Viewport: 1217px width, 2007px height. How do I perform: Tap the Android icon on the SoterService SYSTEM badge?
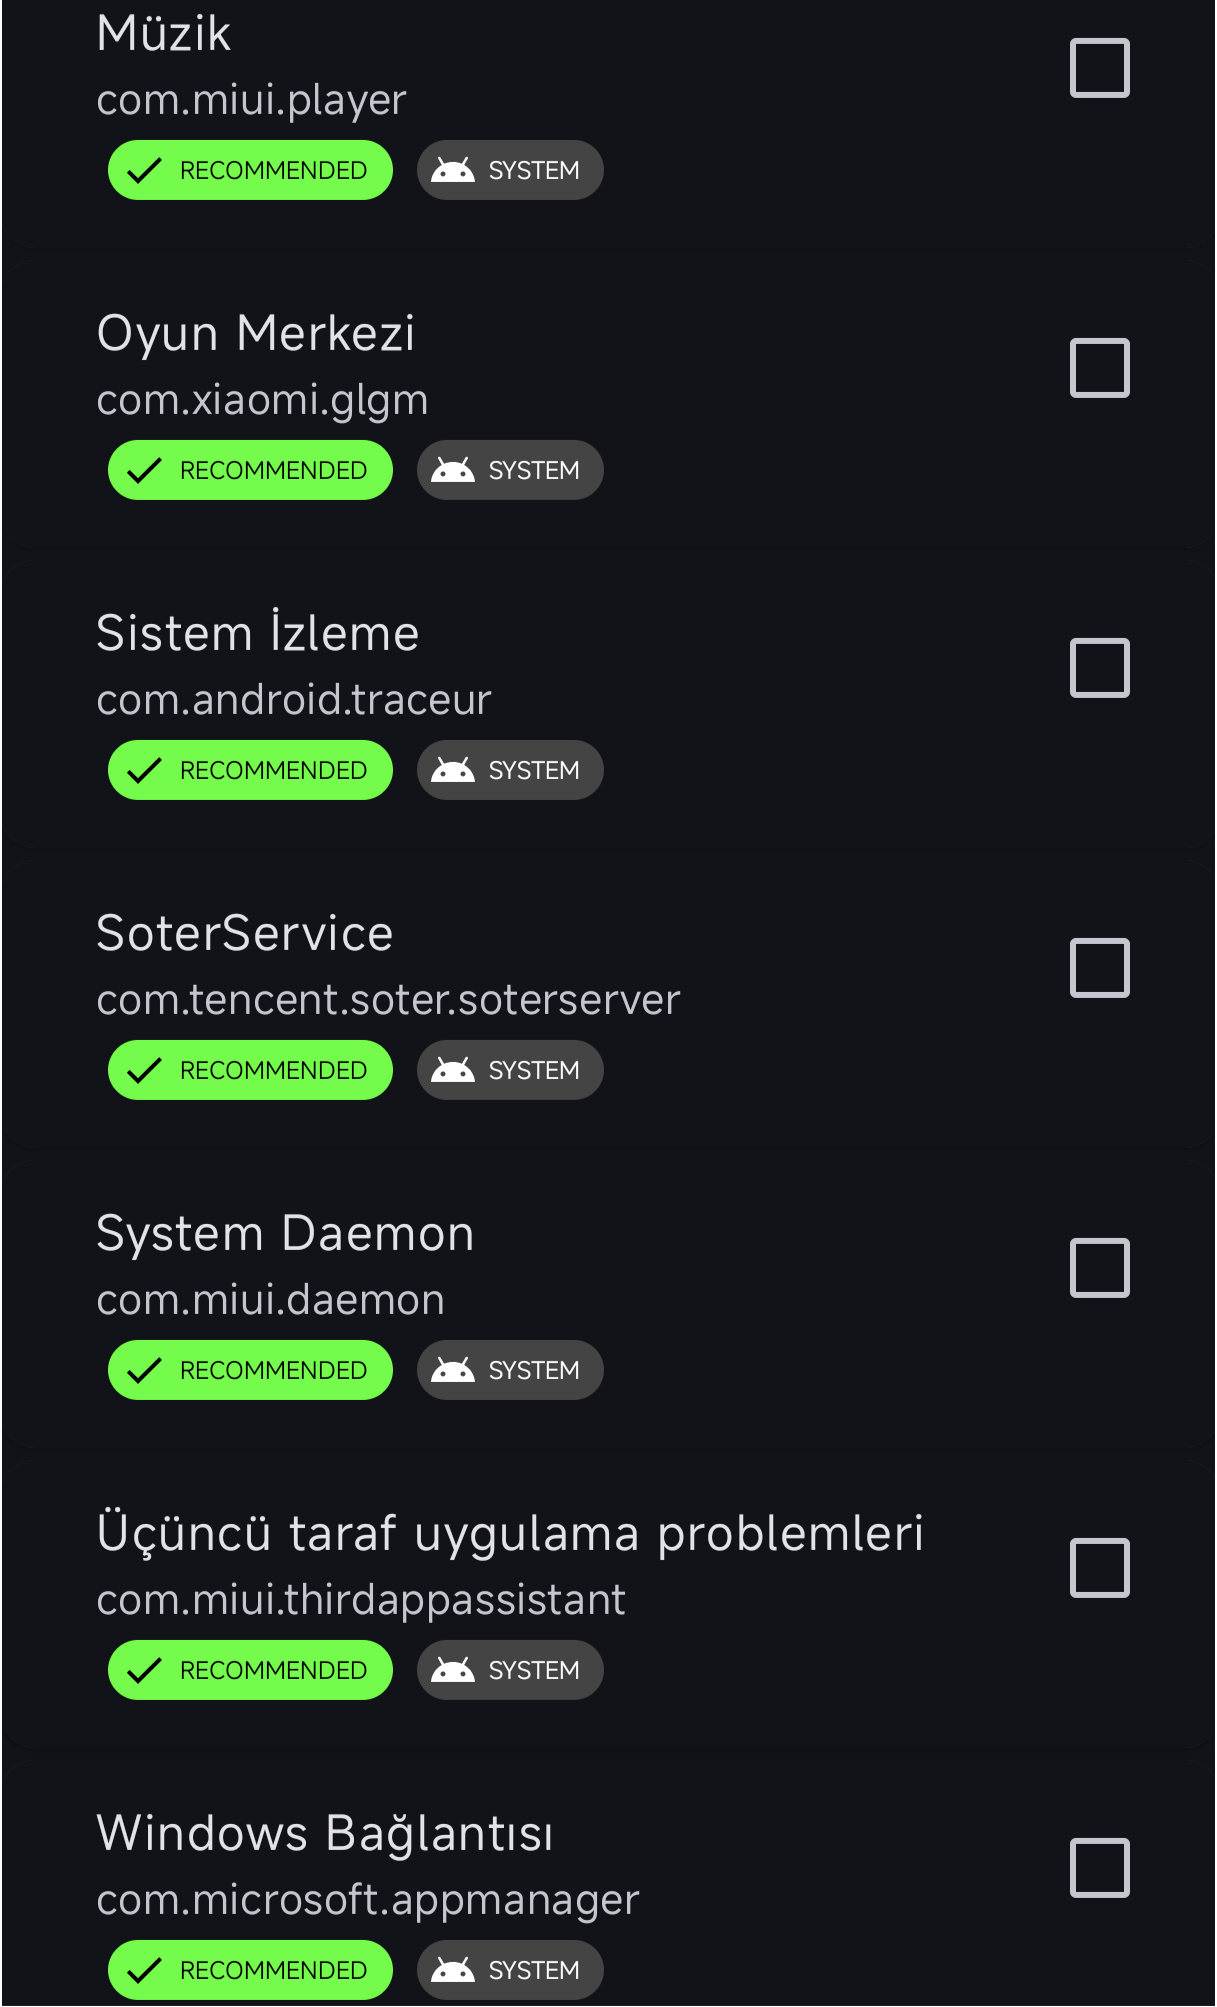(452, 1070)
